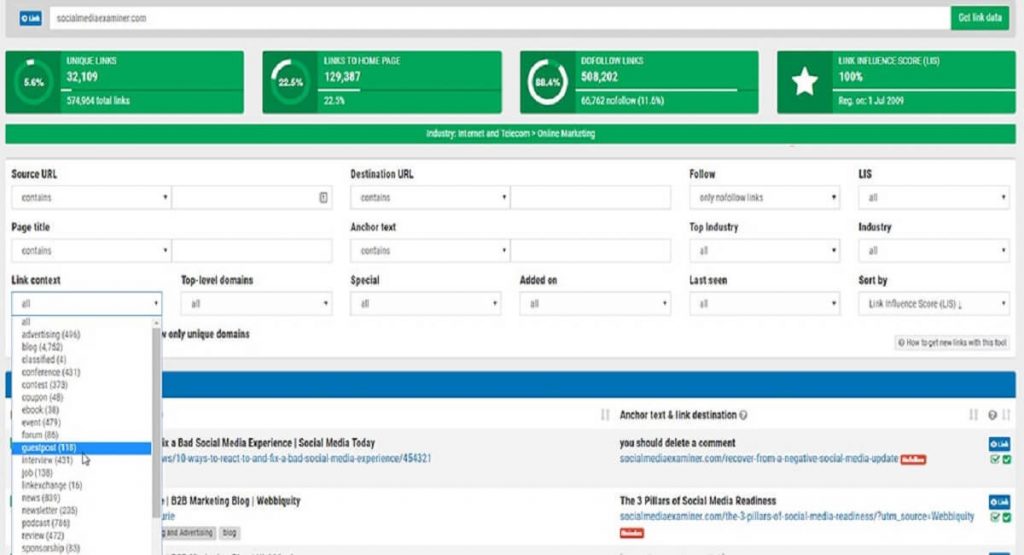Click the paste icon inside Source URL field
This screenshot has width=1024, height=555.
point(323,197)
